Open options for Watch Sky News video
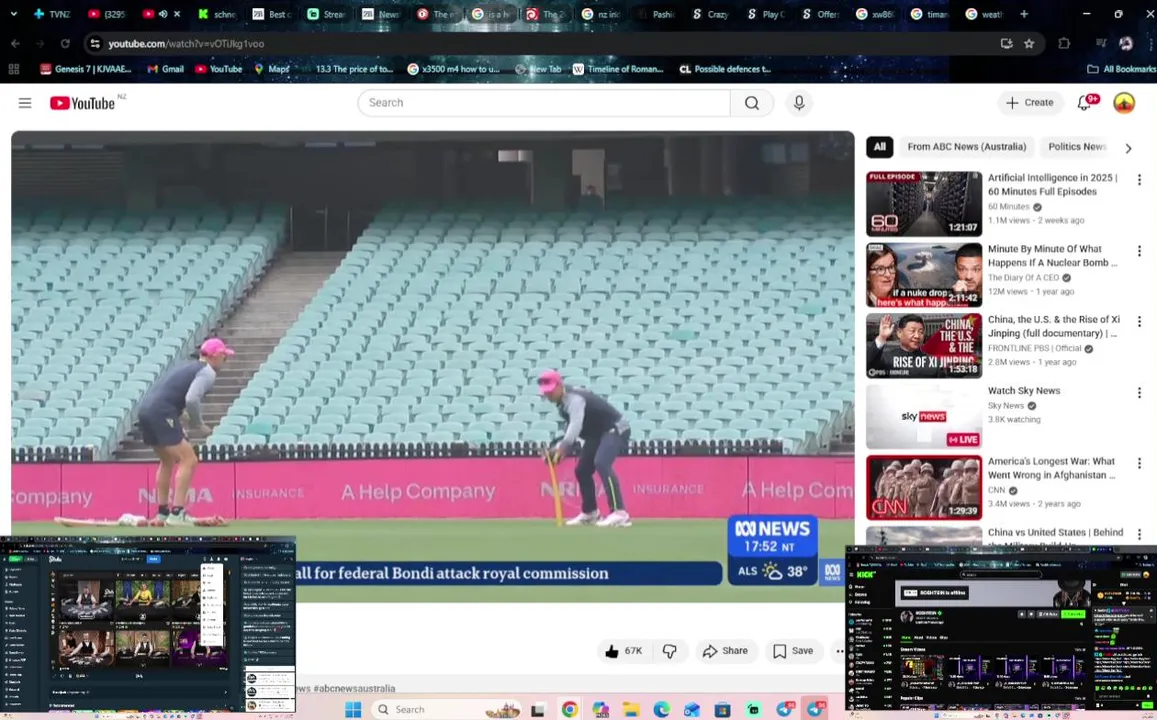The image size is (1157, 720). pyautogui.click(x=1139, y=393)
